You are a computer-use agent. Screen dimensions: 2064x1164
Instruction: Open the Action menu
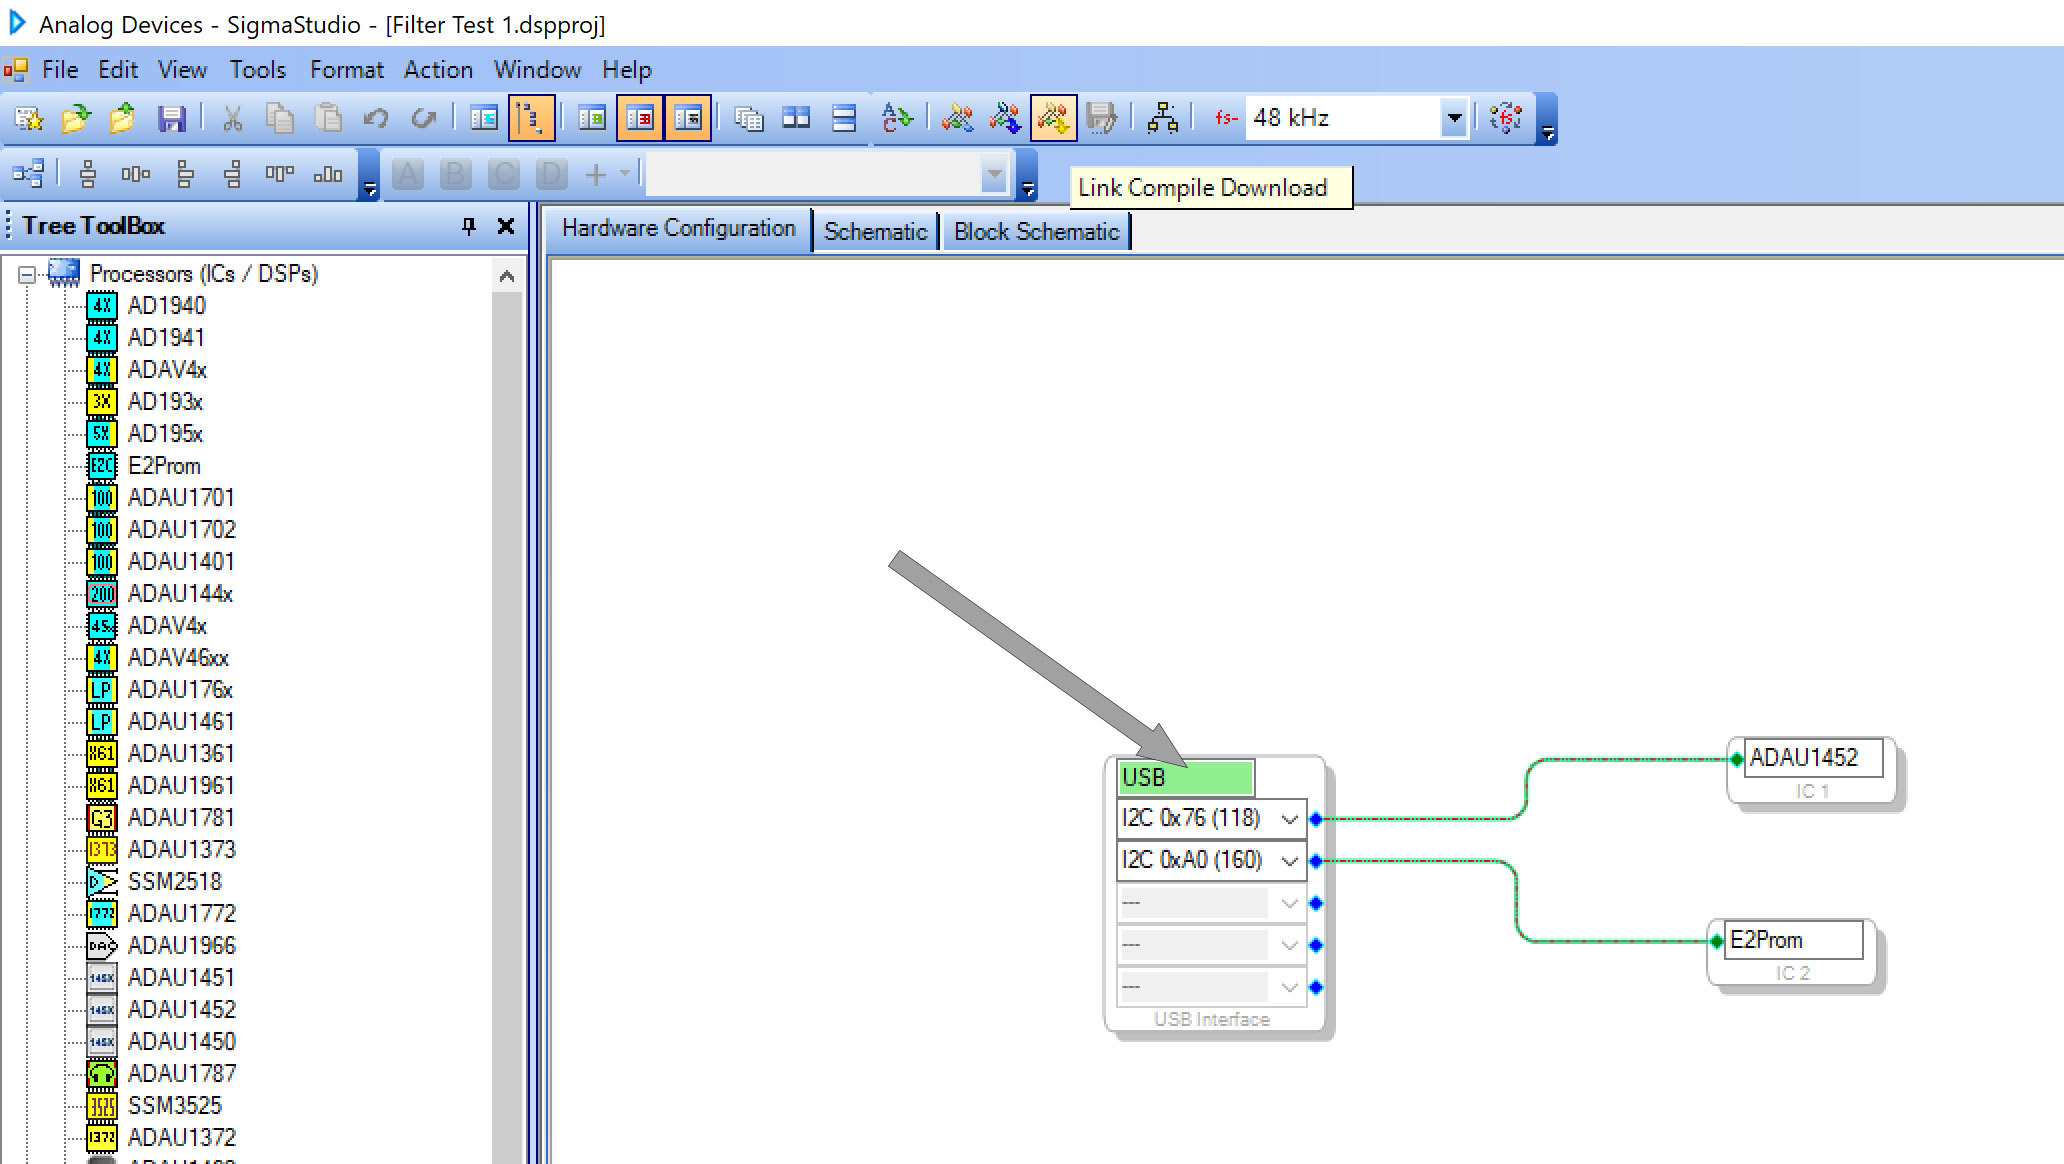click(438, 70)
